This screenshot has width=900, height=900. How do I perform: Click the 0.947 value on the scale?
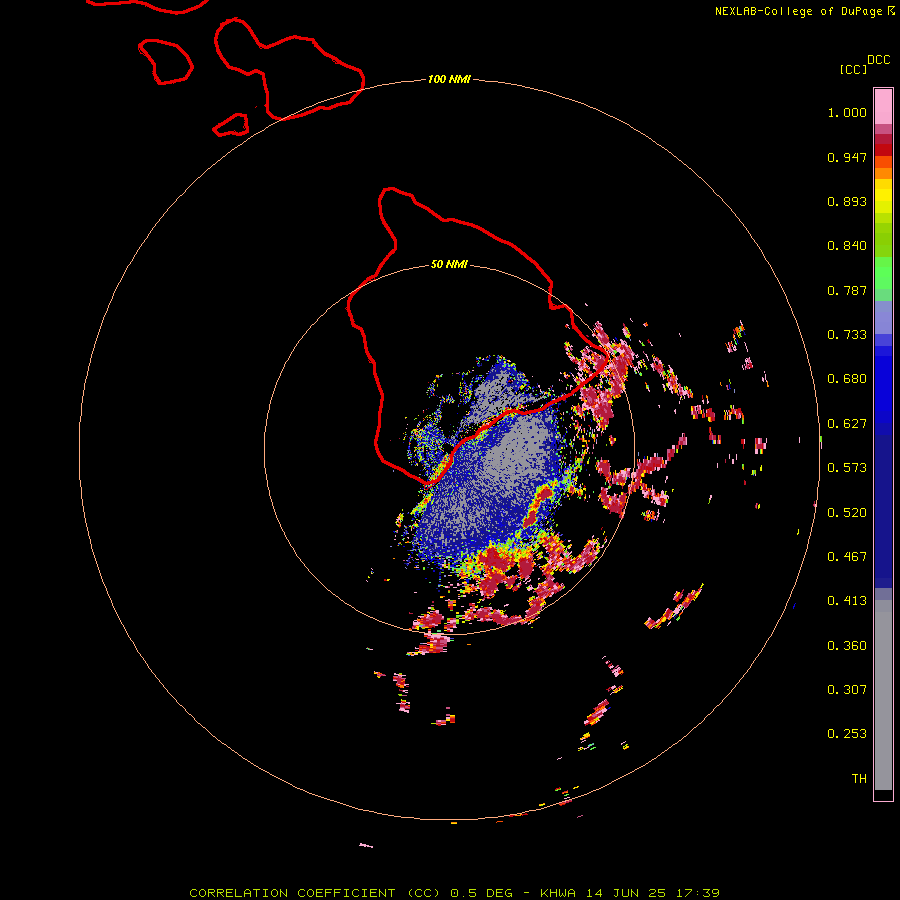coord(847,157)
